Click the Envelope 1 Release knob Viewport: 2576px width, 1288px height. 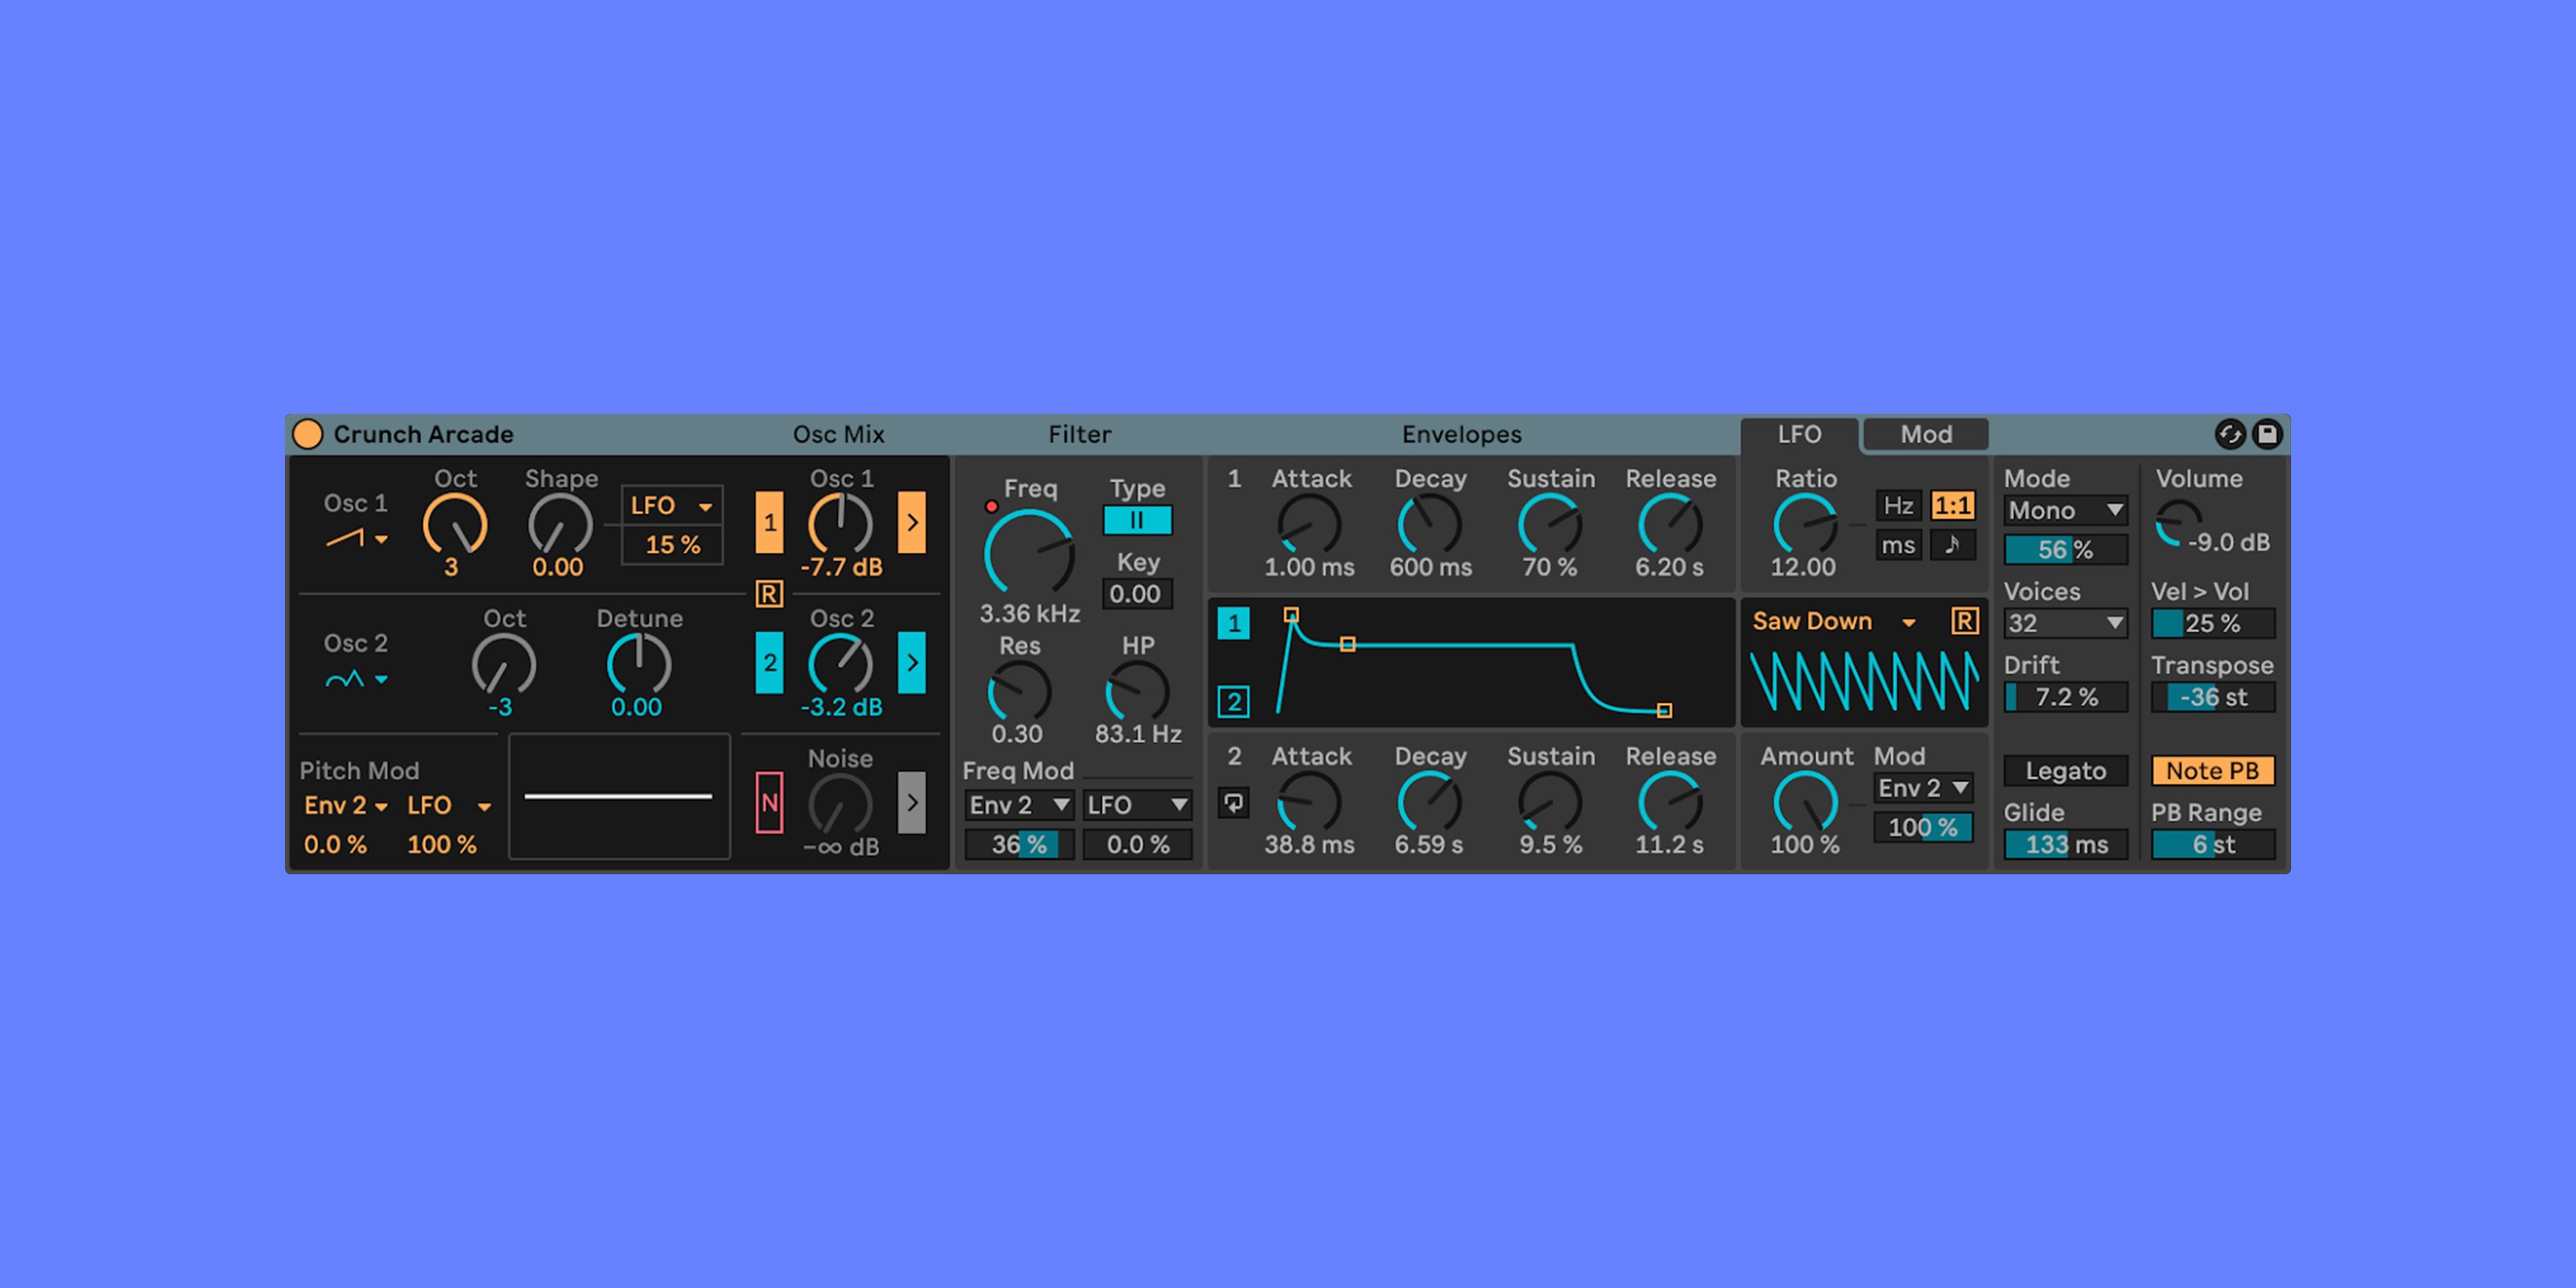coord(1670,525)
